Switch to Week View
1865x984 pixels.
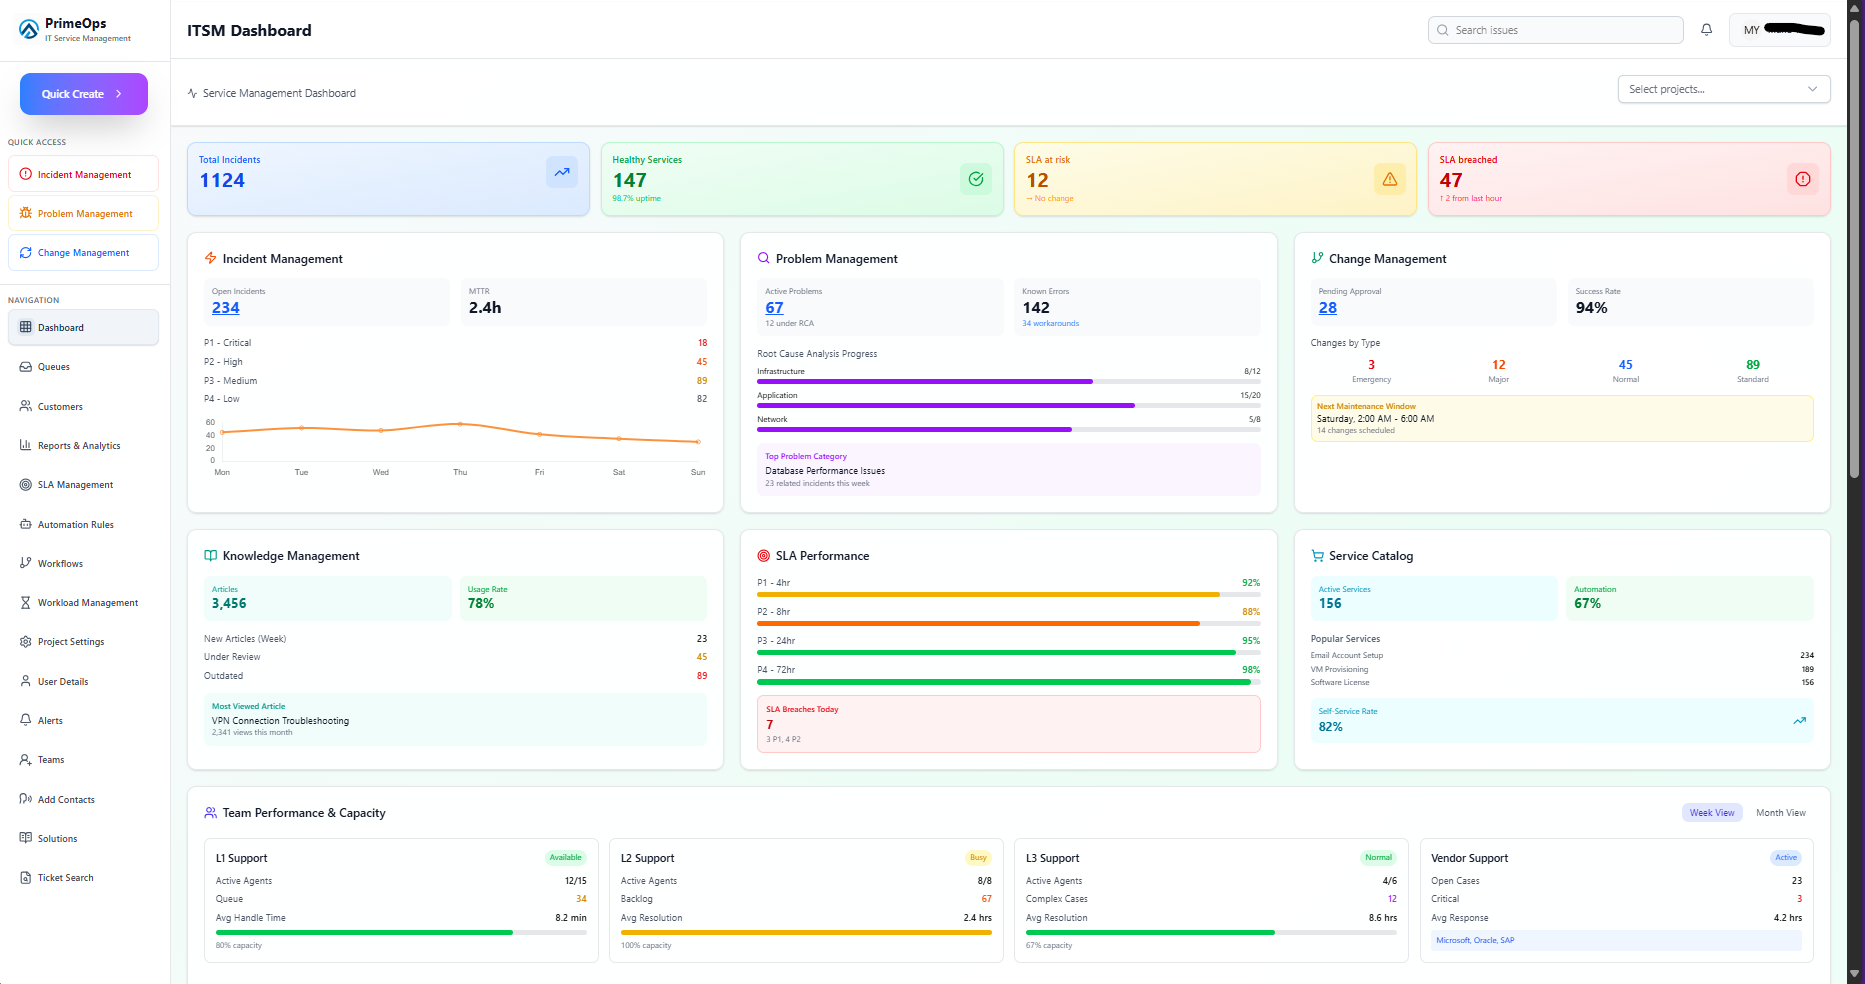(1712, 813)
